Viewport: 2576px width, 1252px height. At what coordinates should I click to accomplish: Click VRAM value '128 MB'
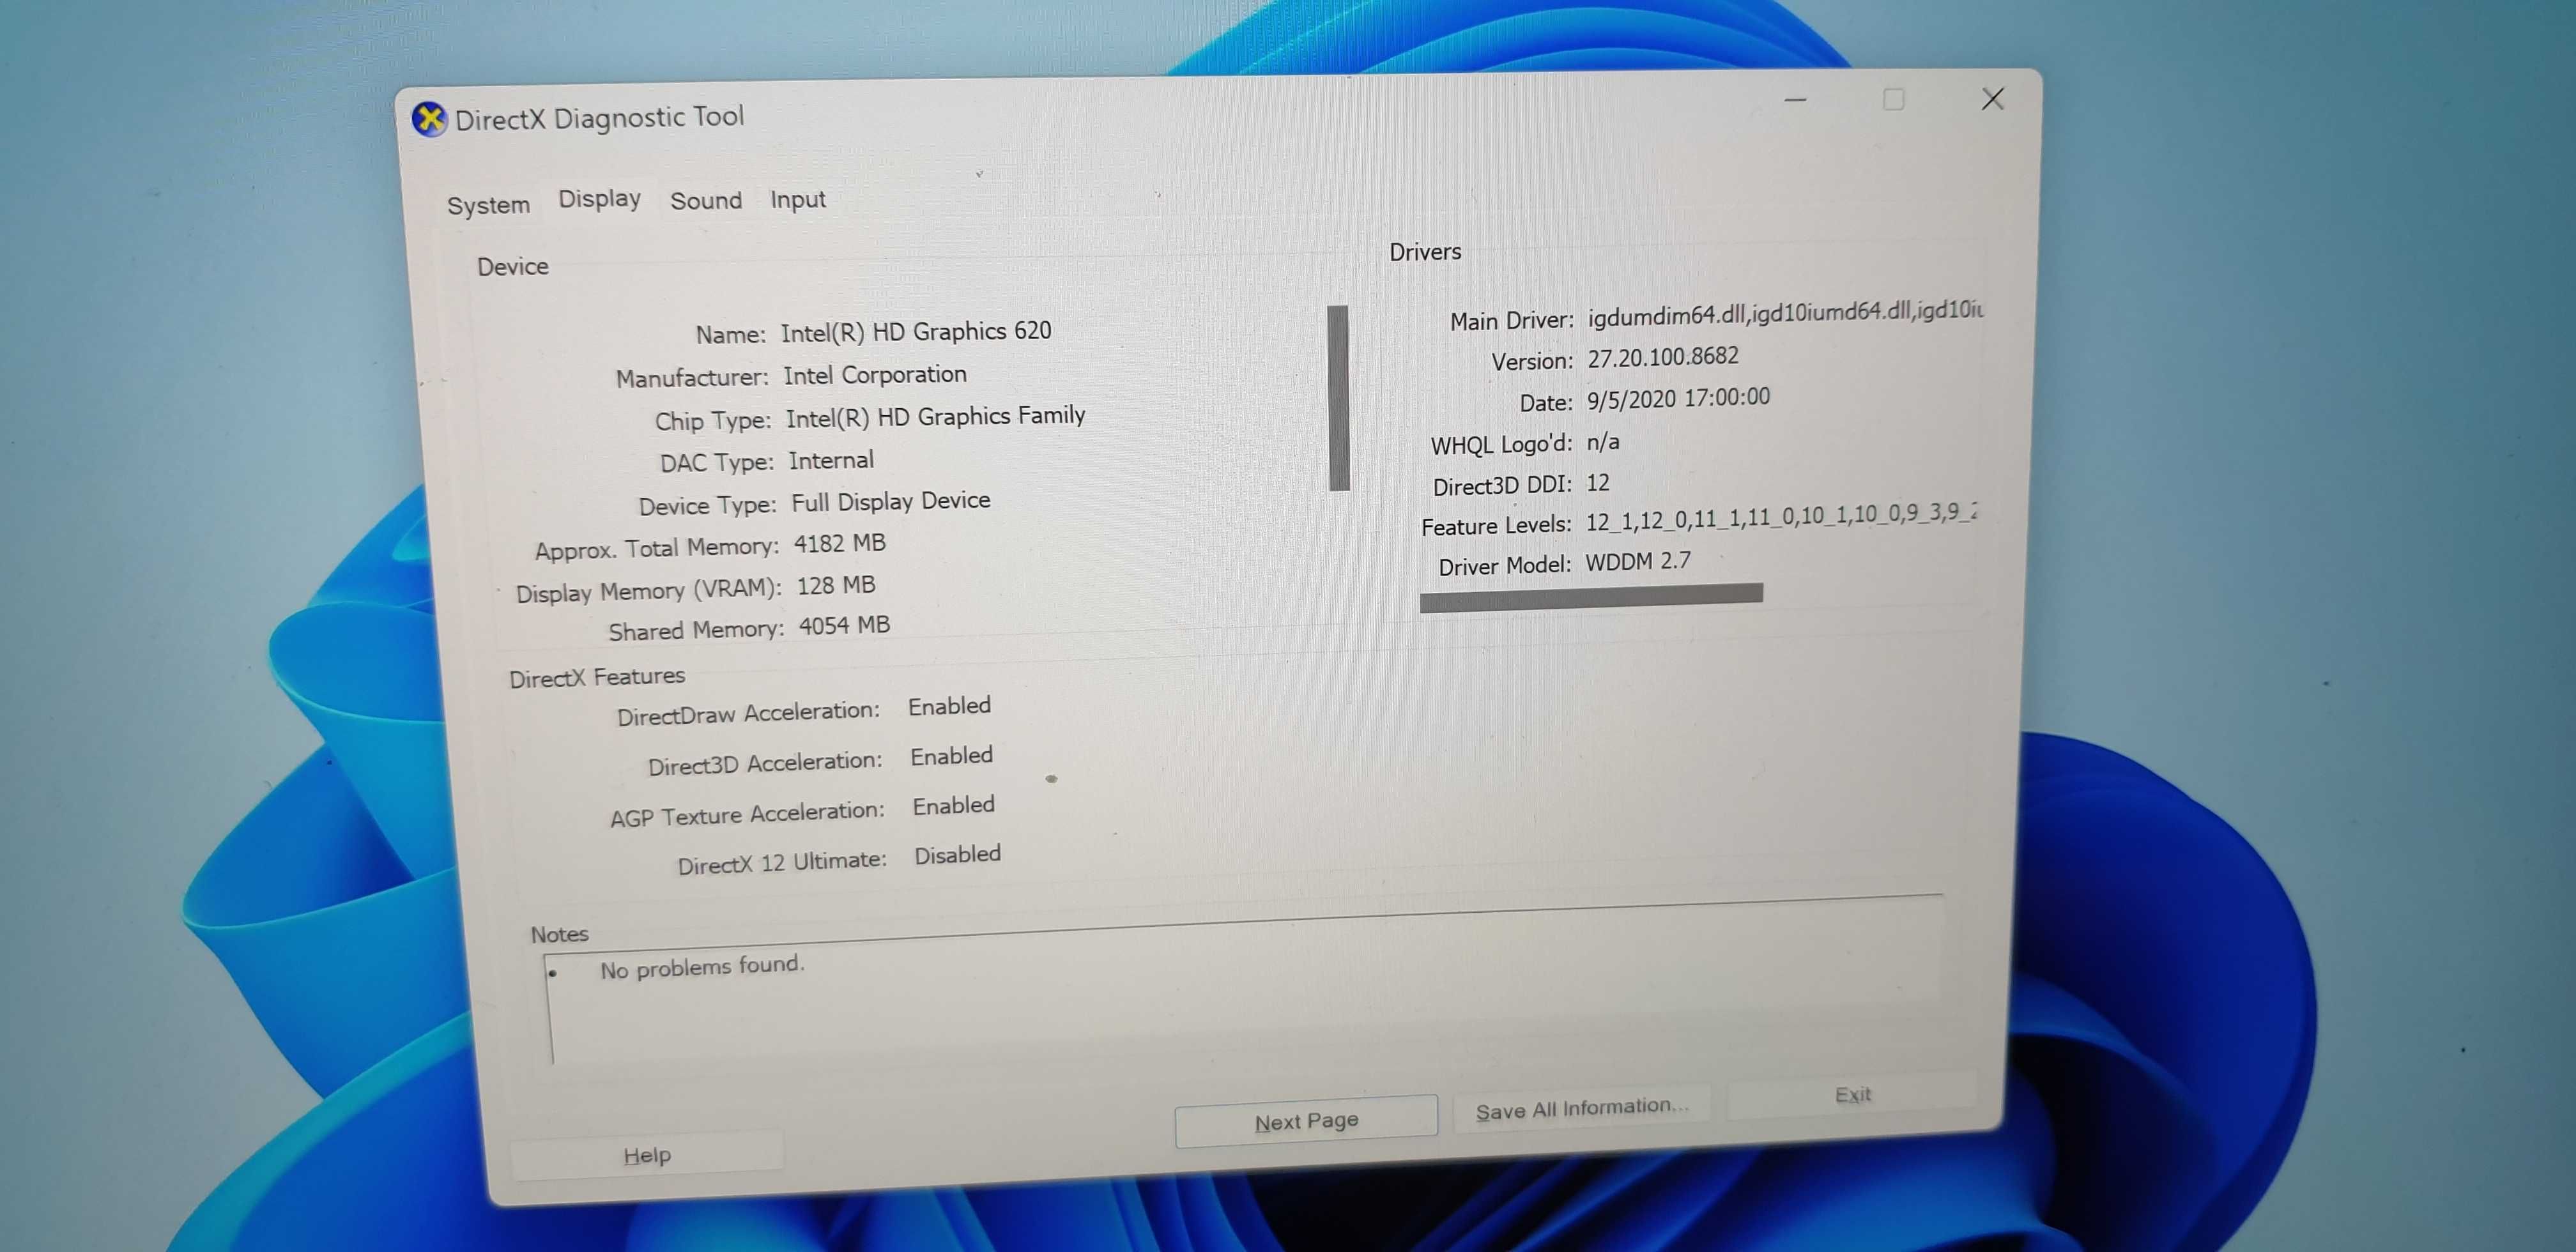point(835,586)
